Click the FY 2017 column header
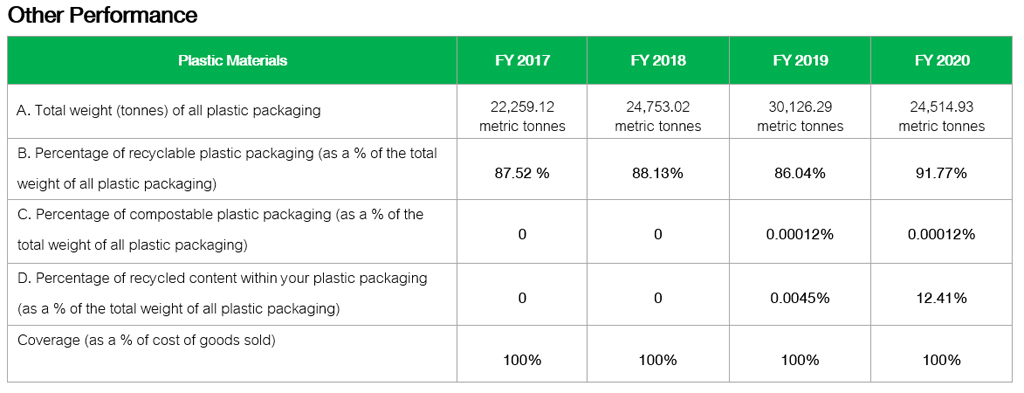This screenshot has width=1024, height=393. coord(522,61)
